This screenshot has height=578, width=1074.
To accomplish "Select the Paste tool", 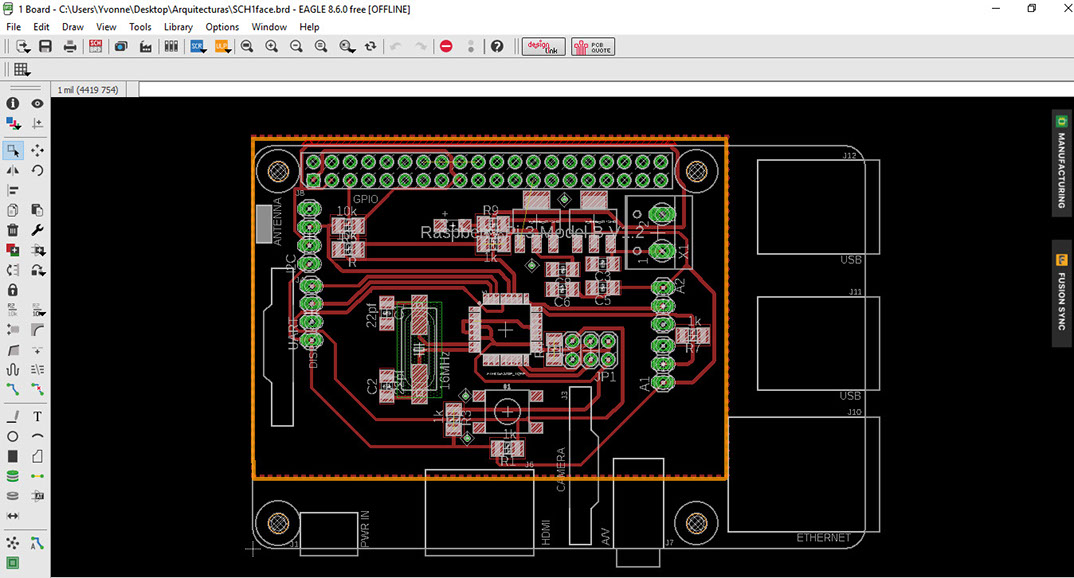I will click(38, 210).
